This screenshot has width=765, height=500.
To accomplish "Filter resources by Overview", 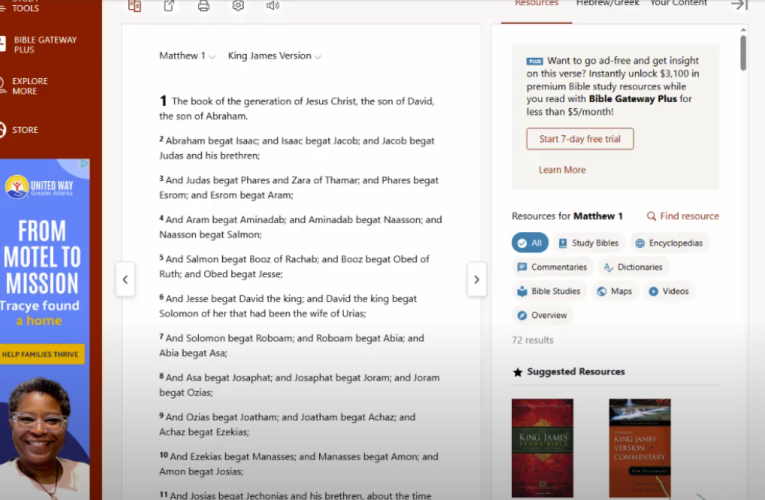I will coord(542,315).
